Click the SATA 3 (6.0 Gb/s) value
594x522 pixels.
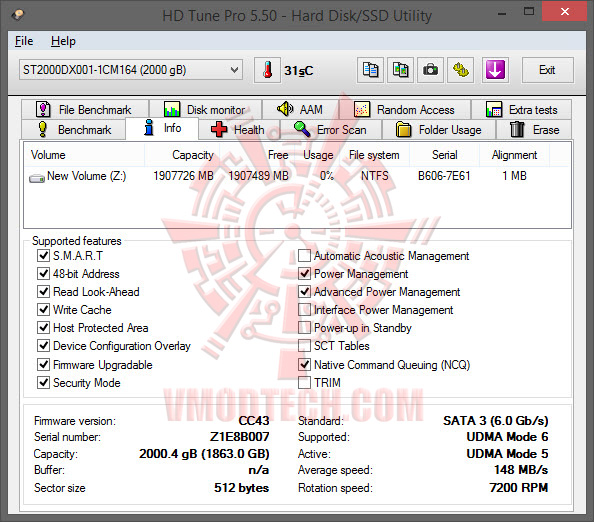(x=496, y=421)
